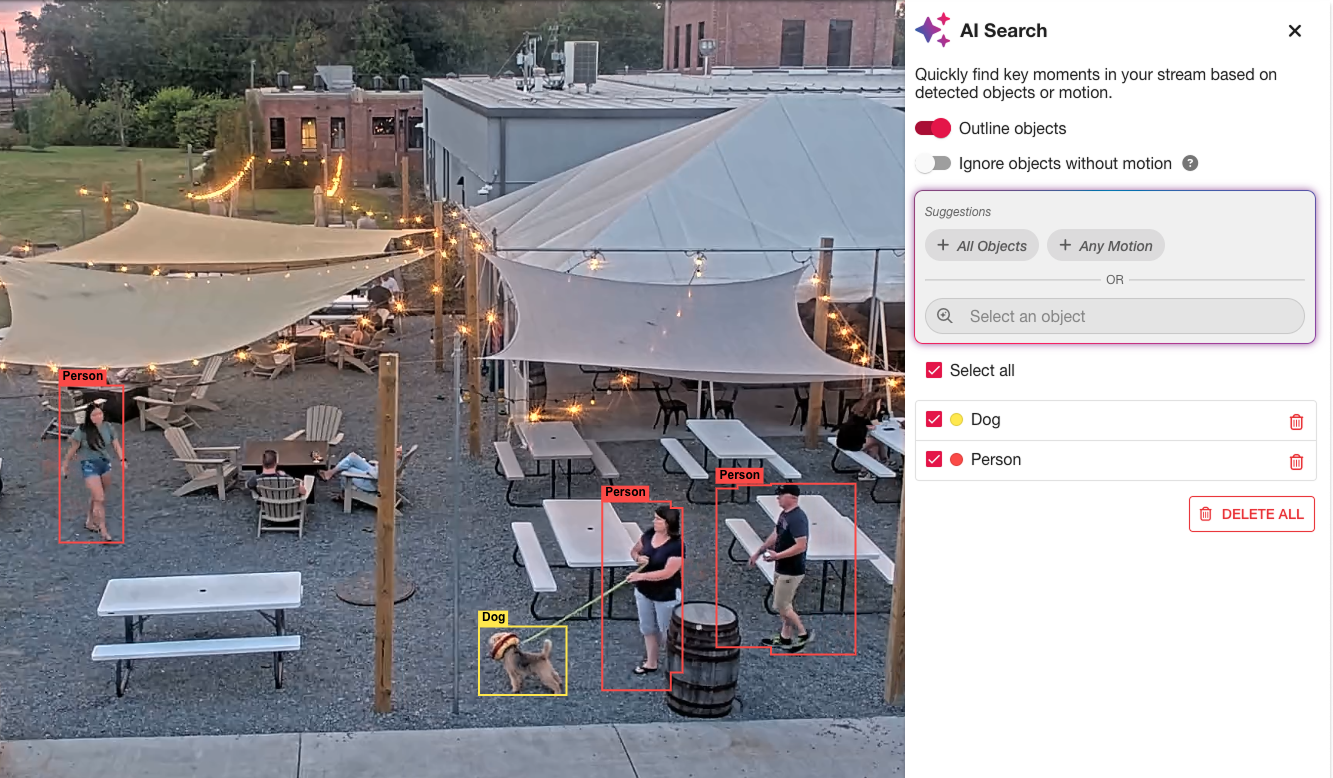1333x778 pixels.
Task: Uncheck the Dog checkbox
Action: (x=934, y=419)
